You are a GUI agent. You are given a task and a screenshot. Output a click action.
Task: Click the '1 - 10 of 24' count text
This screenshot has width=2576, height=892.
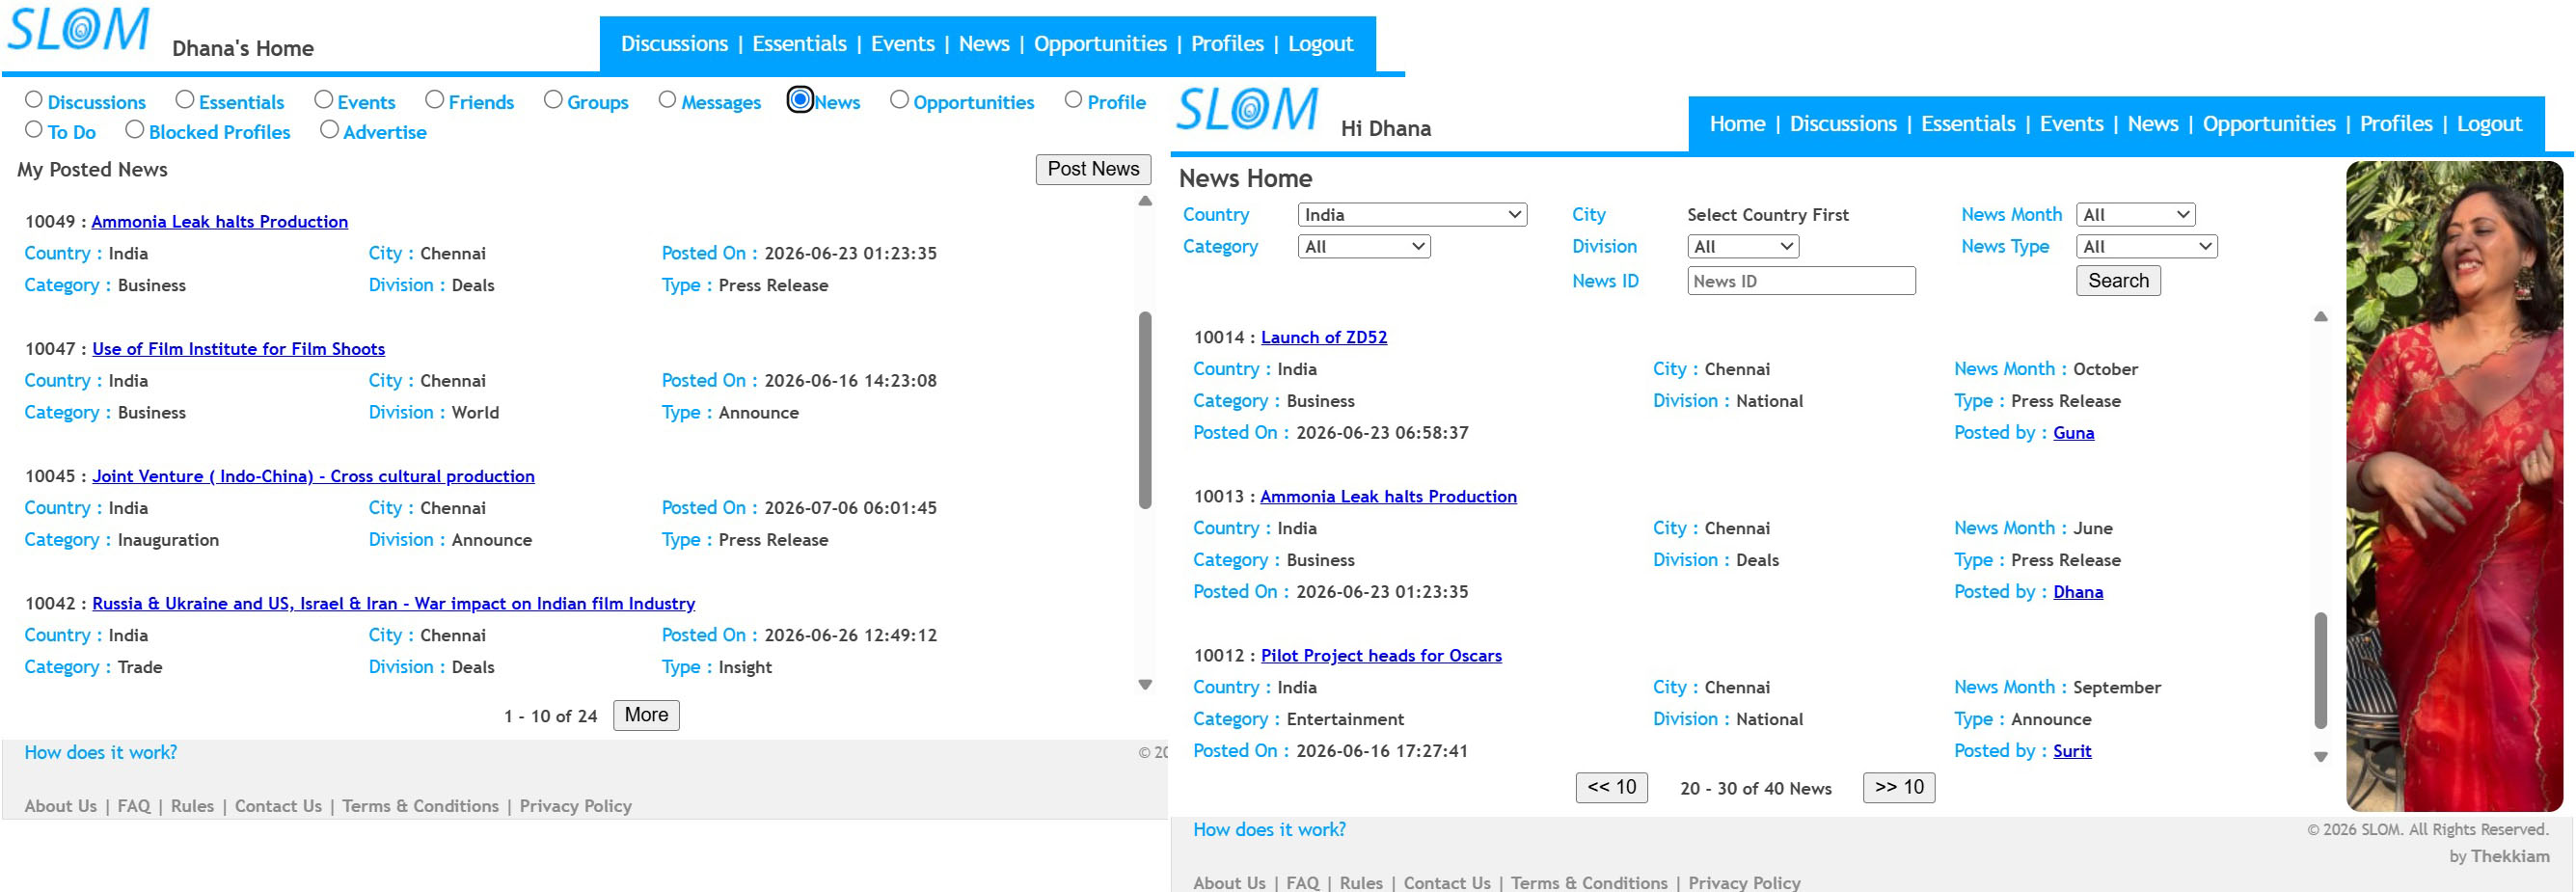pyautogui.click(x=550, y=716)
